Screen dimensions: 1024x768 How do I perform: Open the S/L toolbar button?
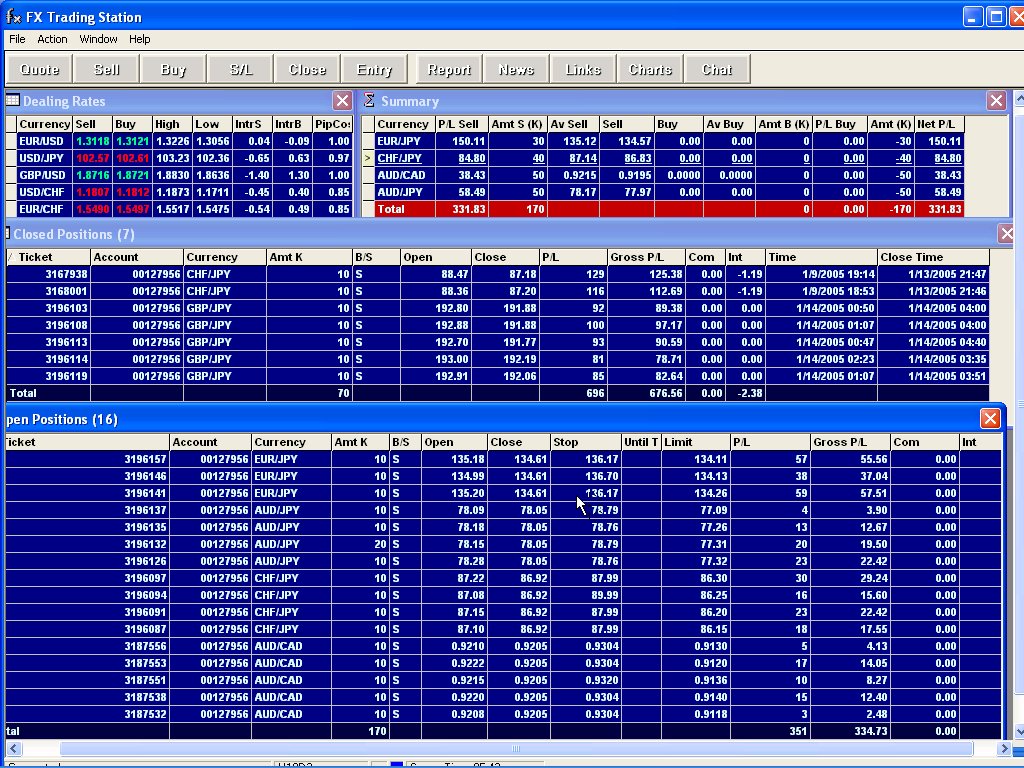[x=240, y=69]
